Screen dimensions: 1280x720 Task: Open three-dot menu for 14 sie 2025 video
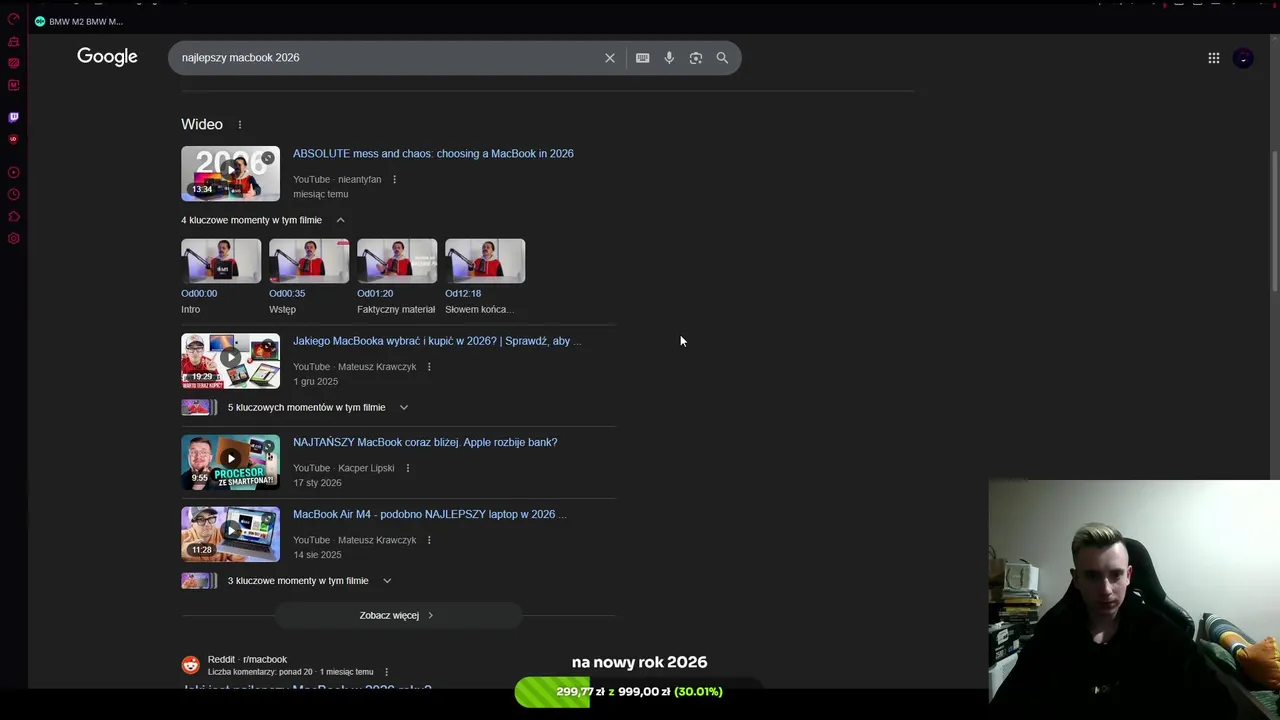(429, 540)
